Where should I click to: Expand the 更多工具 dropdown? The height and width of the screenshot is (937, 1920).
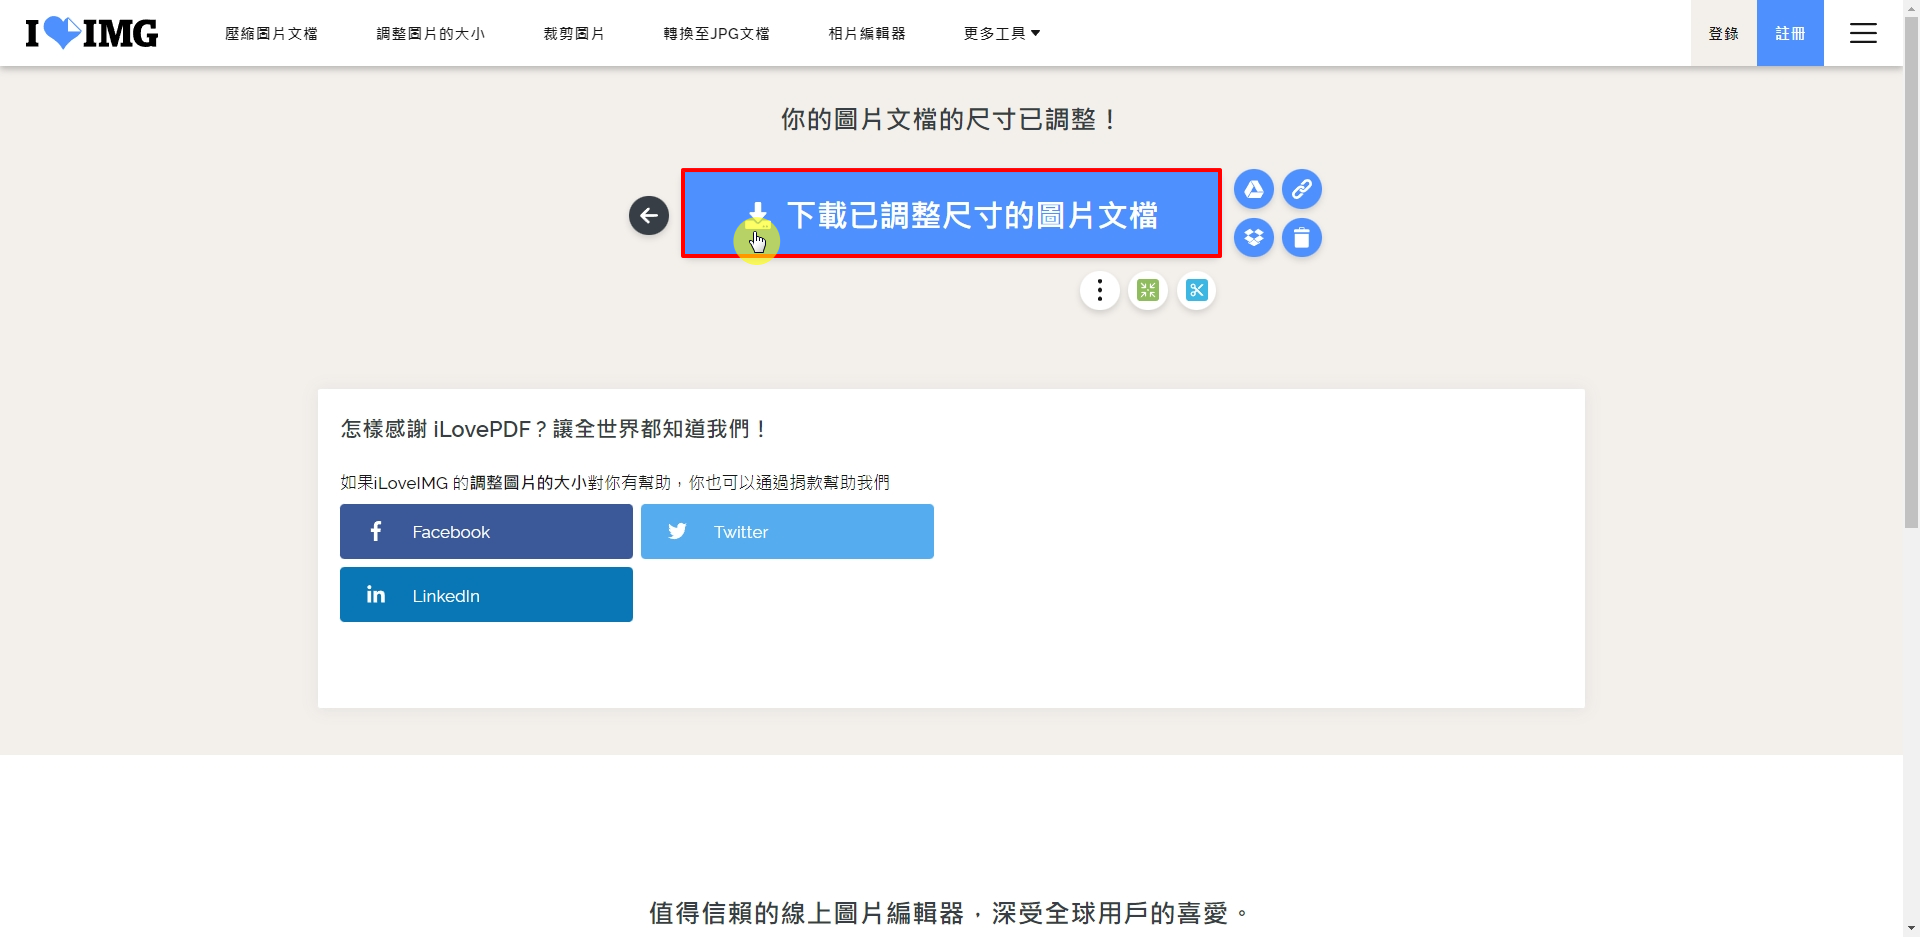click(1001, 33)
